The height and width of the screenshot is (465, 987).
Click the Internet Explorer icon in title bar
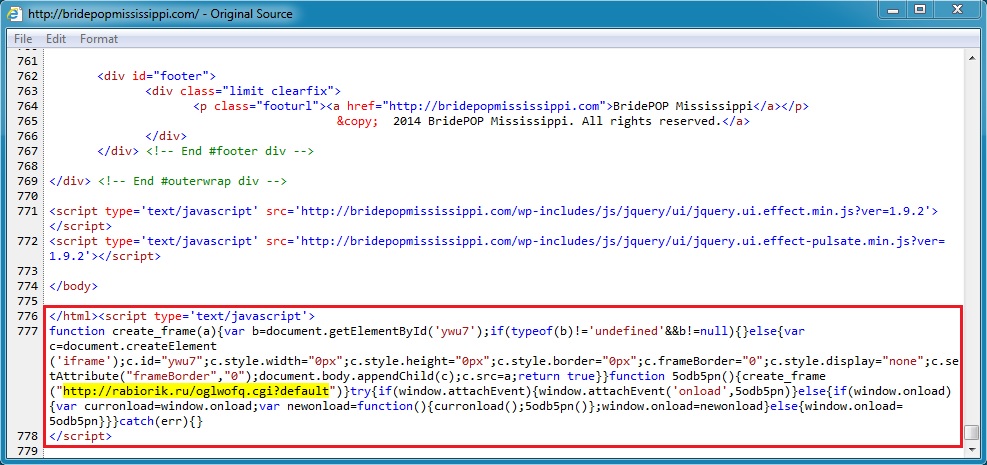pos(15,13)
